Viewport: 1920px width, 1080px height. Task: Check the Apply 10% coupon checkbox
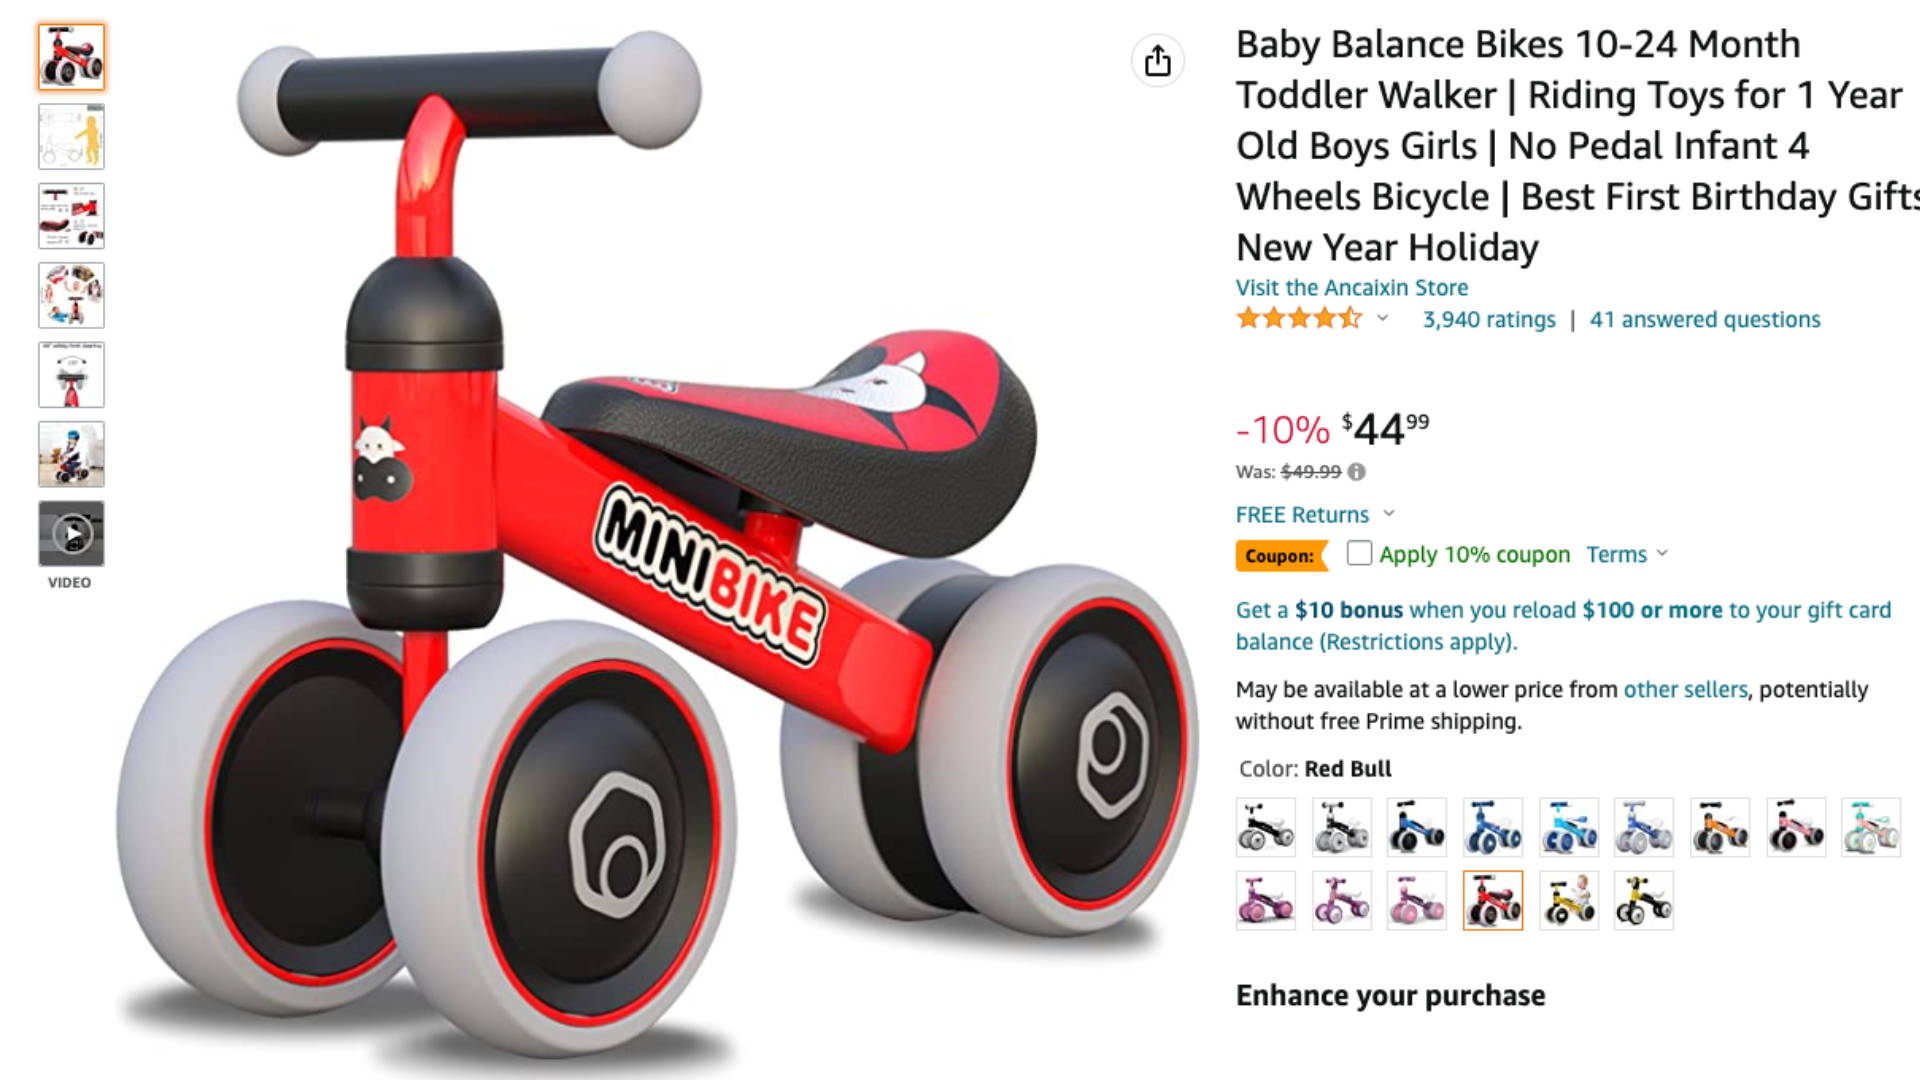click(x=1359, y=553)
